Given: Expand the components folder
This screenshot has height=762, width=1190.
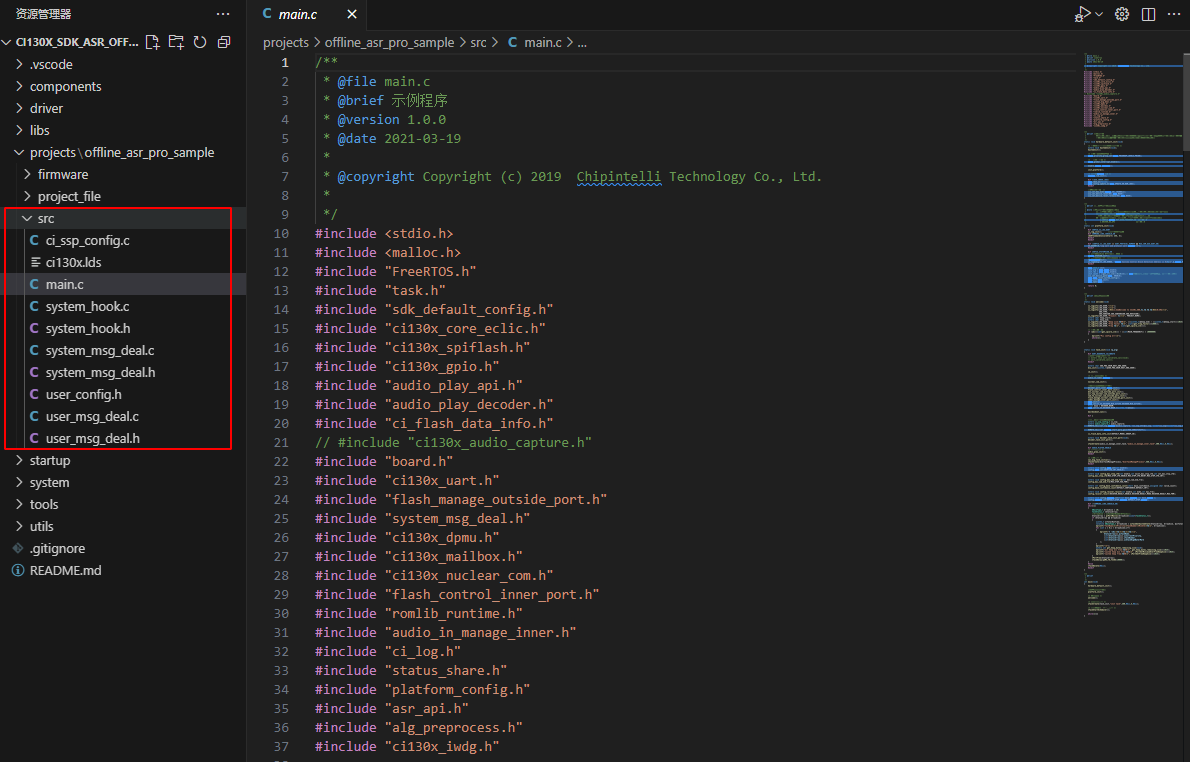Looking at the screenshot, I should [x=65, y=86].
